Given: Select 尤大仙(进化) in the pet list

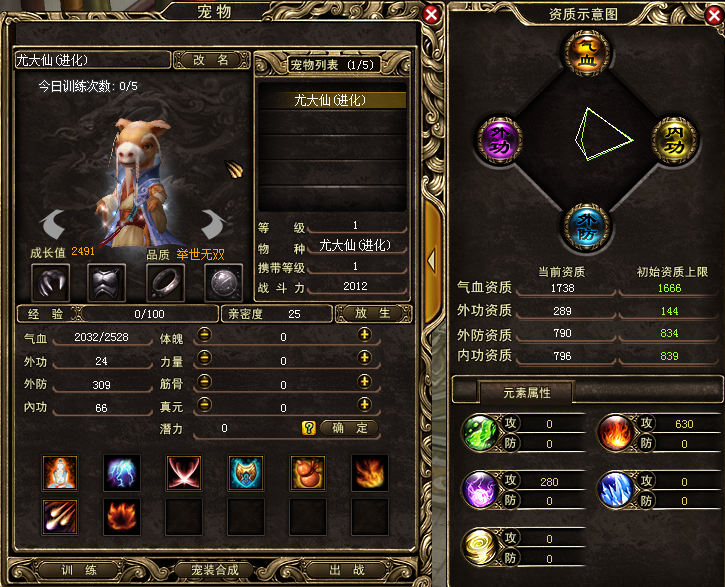Looking at the screenshot, I should (x=332, y=100).
